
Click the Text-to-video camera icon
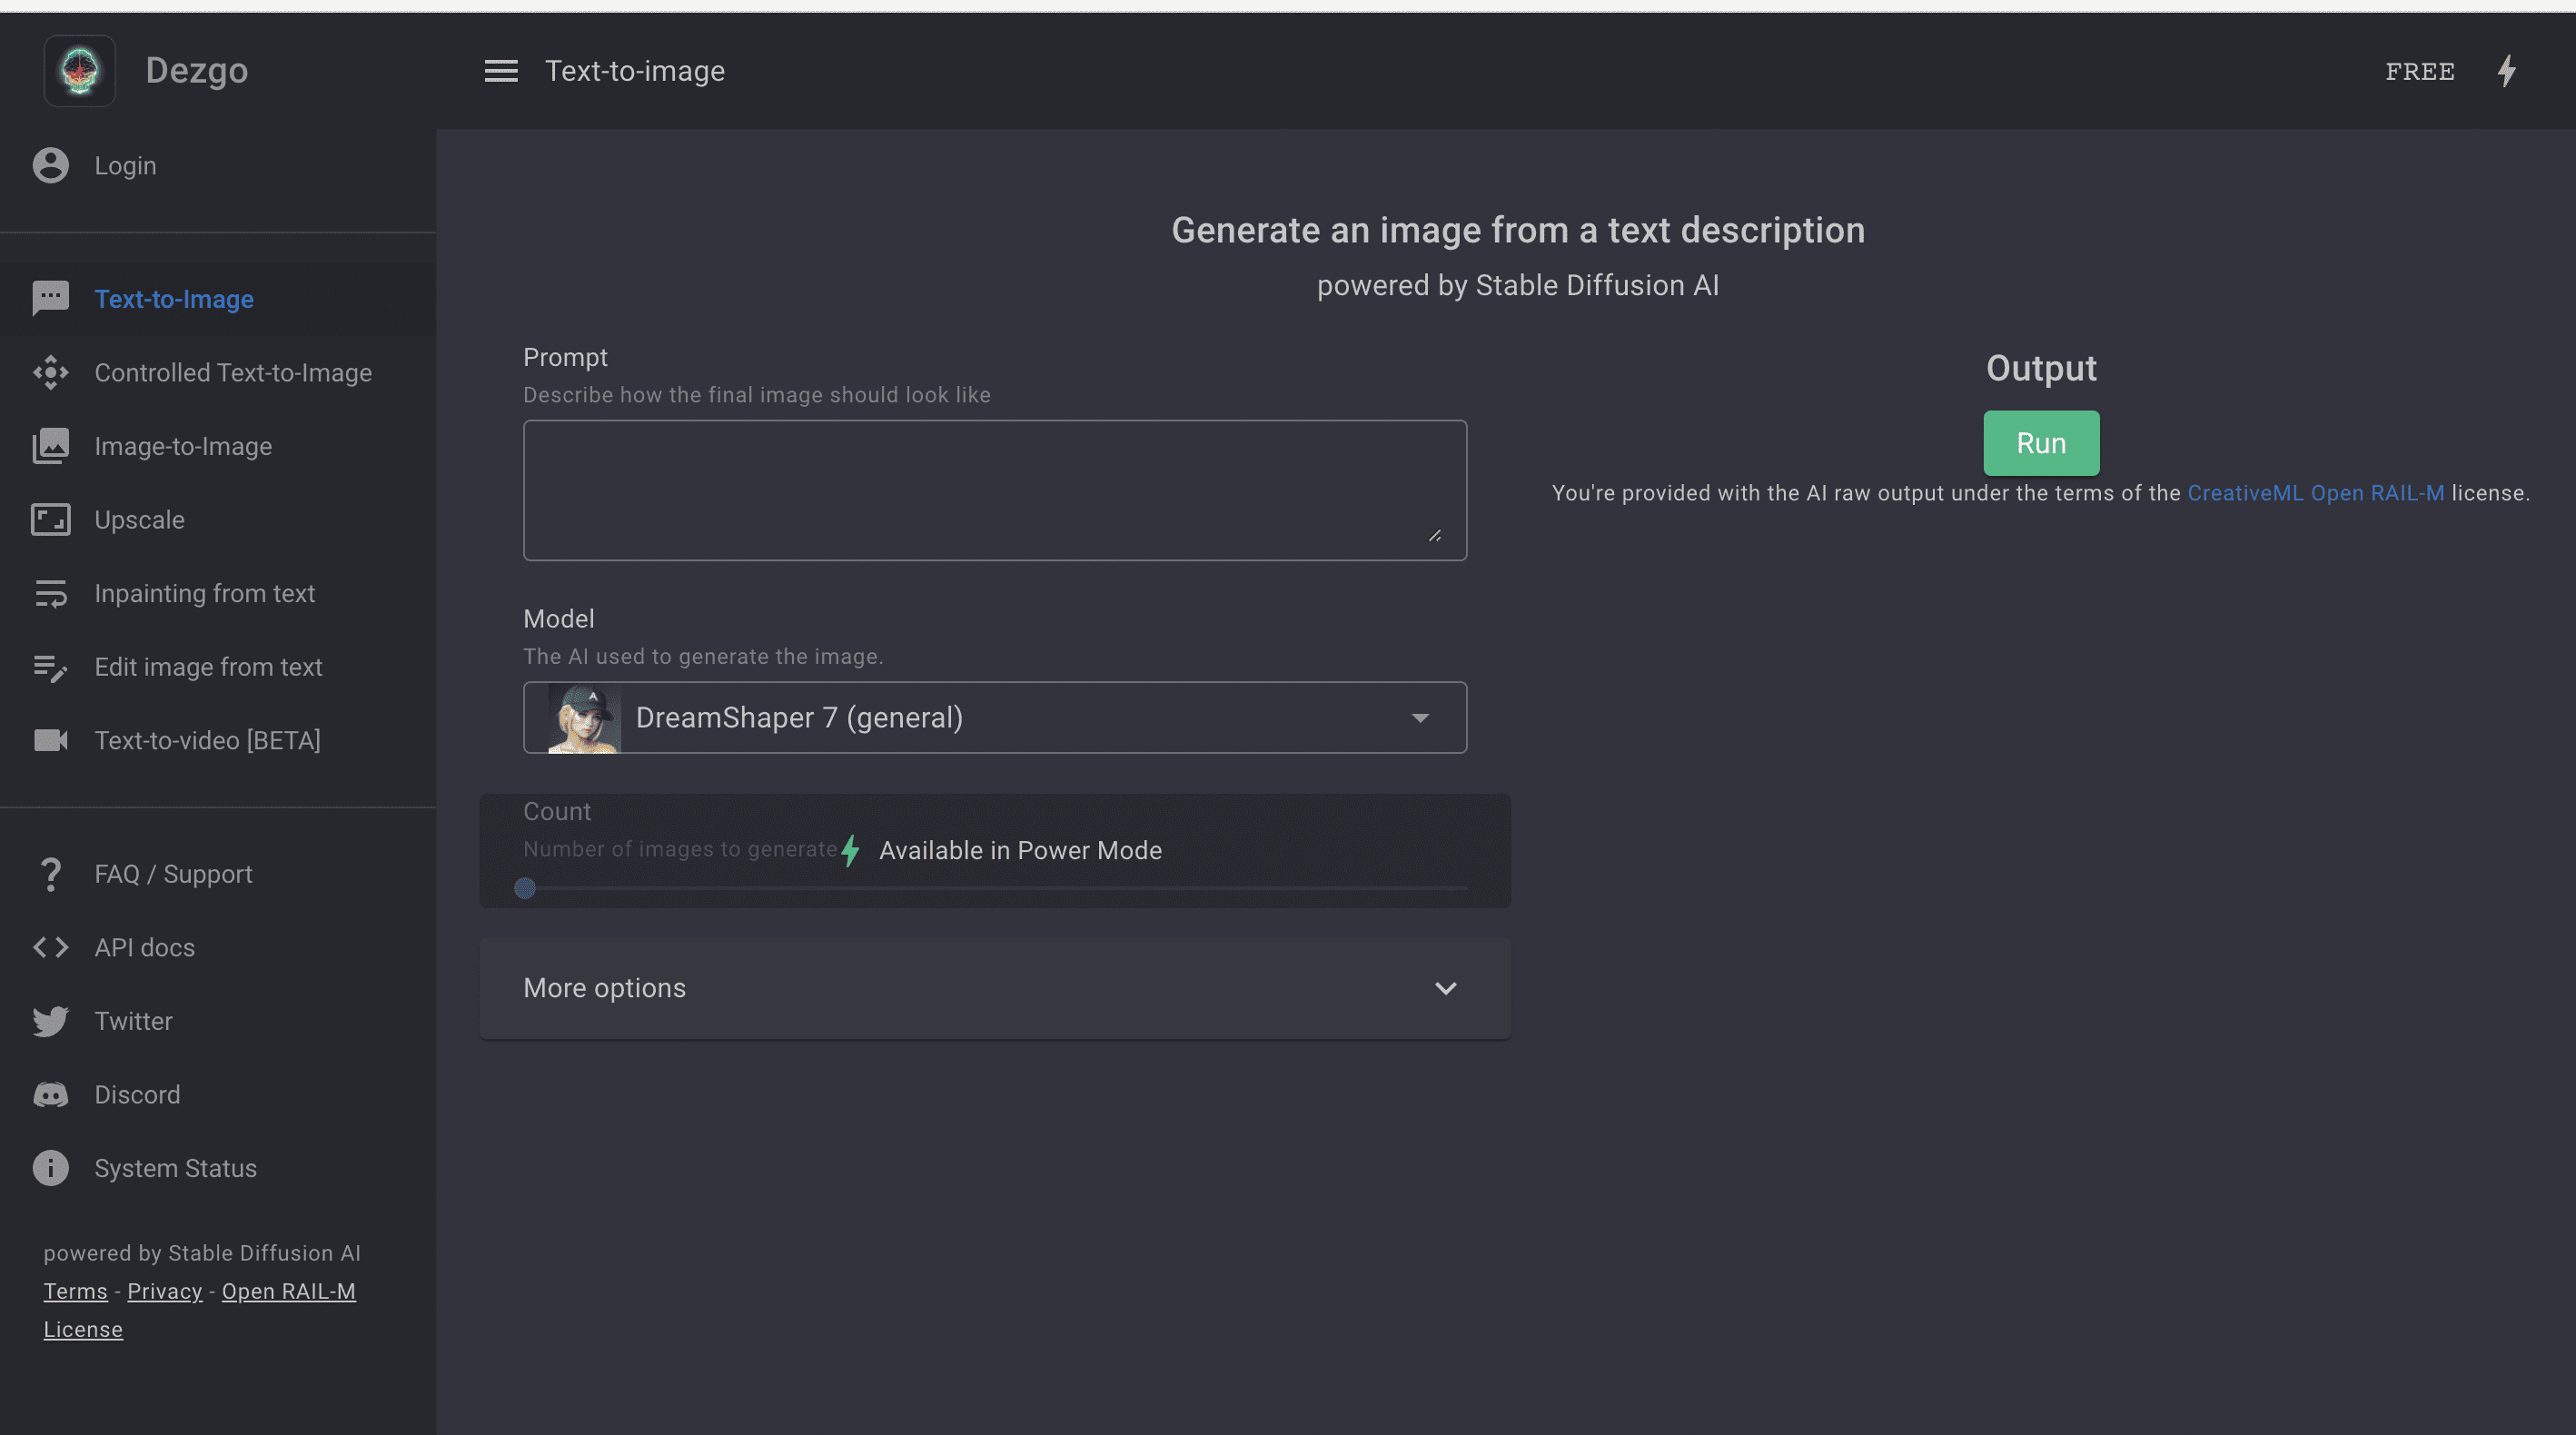(50, 740)
